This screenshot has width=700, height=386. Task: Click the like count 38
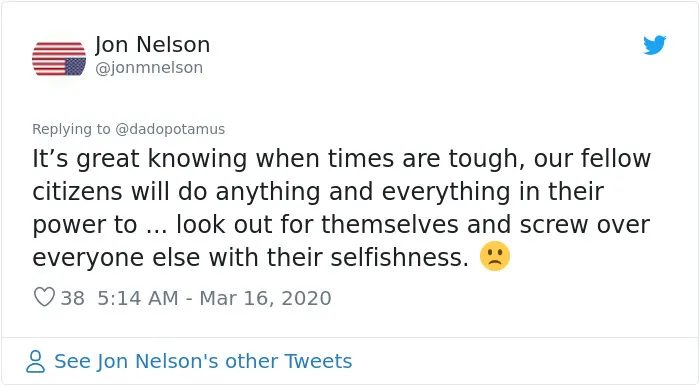tap(72, 298)
